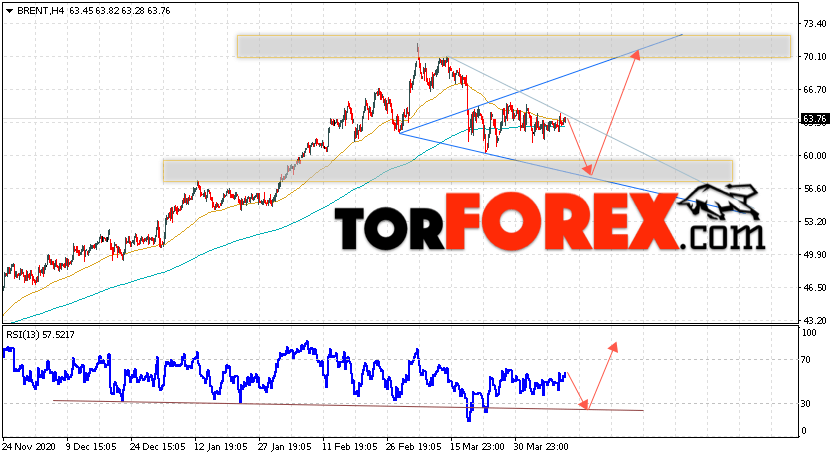Select the BRENT,H4 symbol title text

42,11
